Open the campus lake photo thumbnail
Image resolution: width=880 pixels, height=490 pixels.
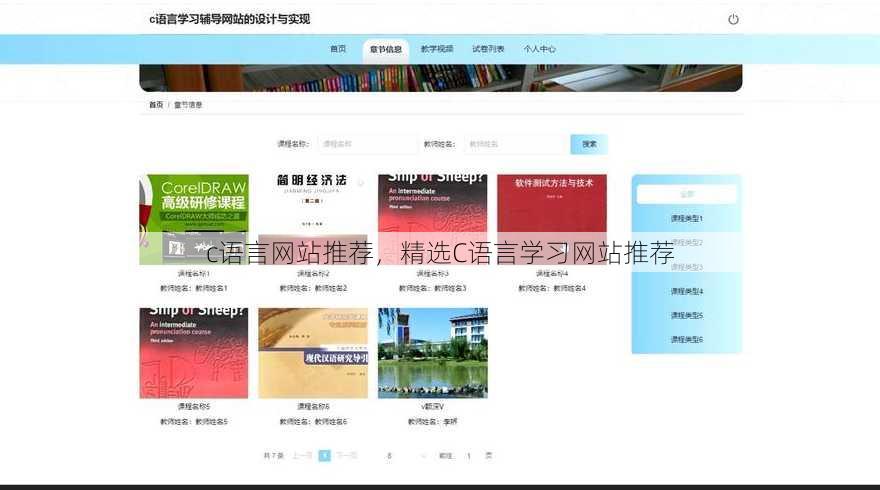432,353
